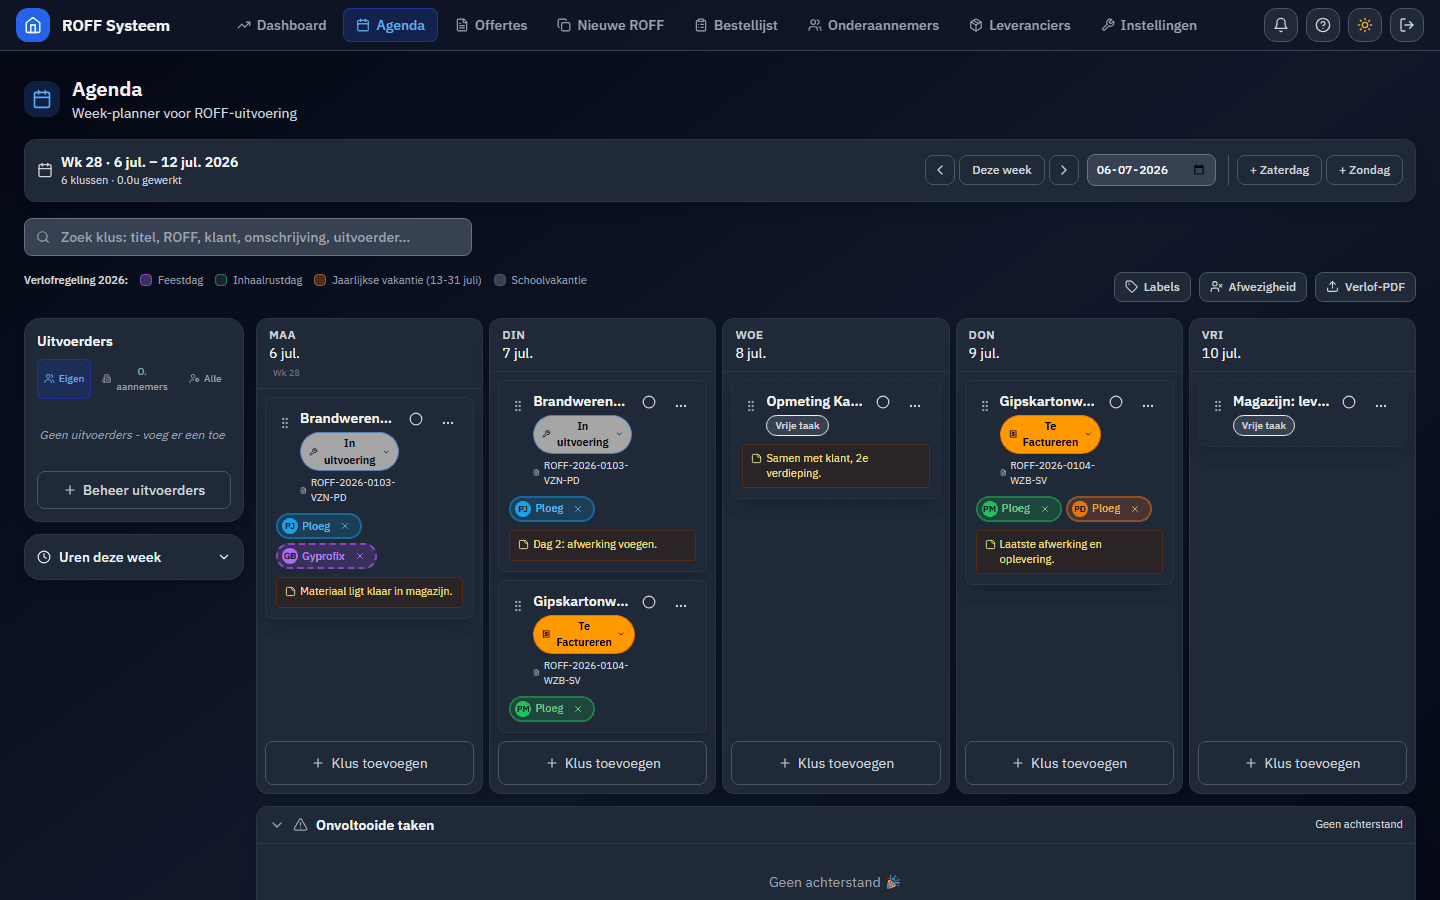Open the Onderaannemers tab
Viewport: 1440px width, 900px height.
coord(874,25)
